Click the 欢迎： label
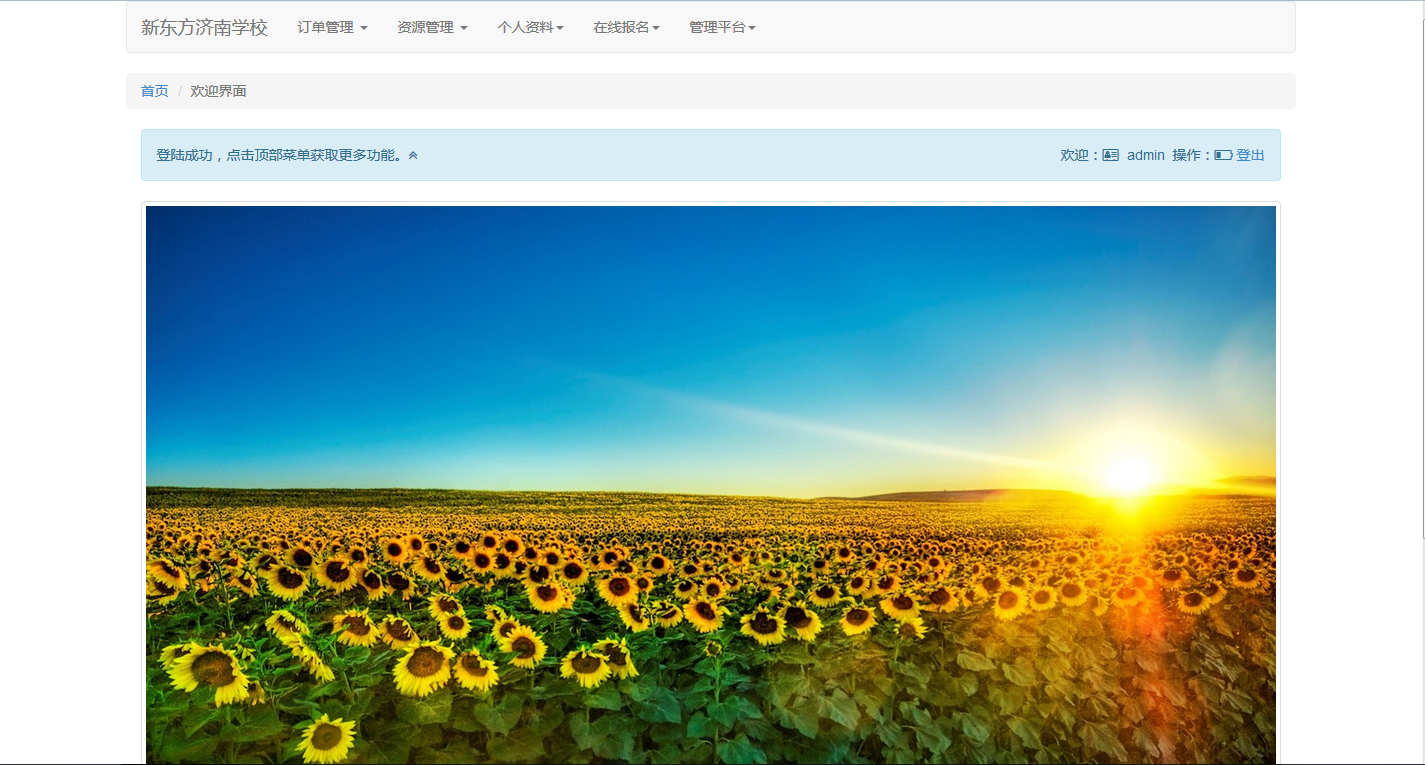 point(1080,155)
